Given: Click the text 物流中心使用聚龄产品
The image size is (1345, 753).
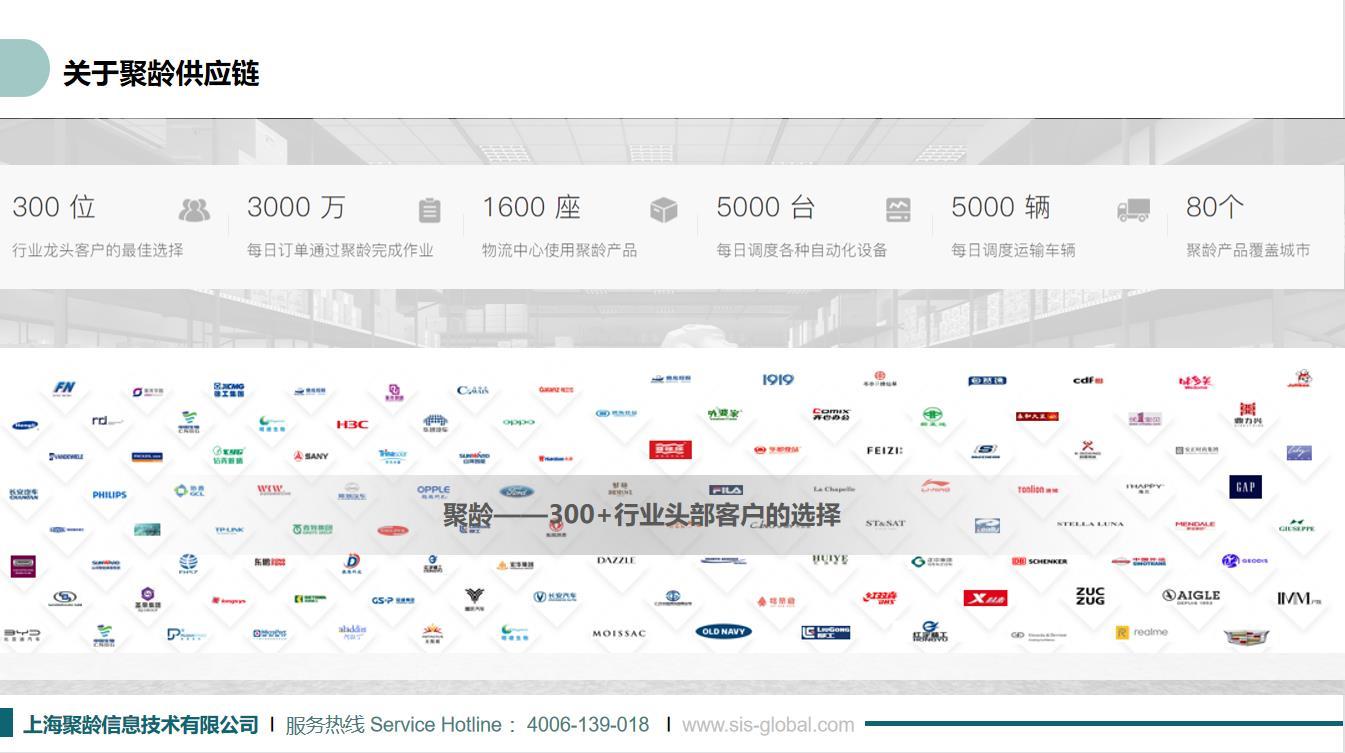Looking at the screenshot, I should (560, 250).
